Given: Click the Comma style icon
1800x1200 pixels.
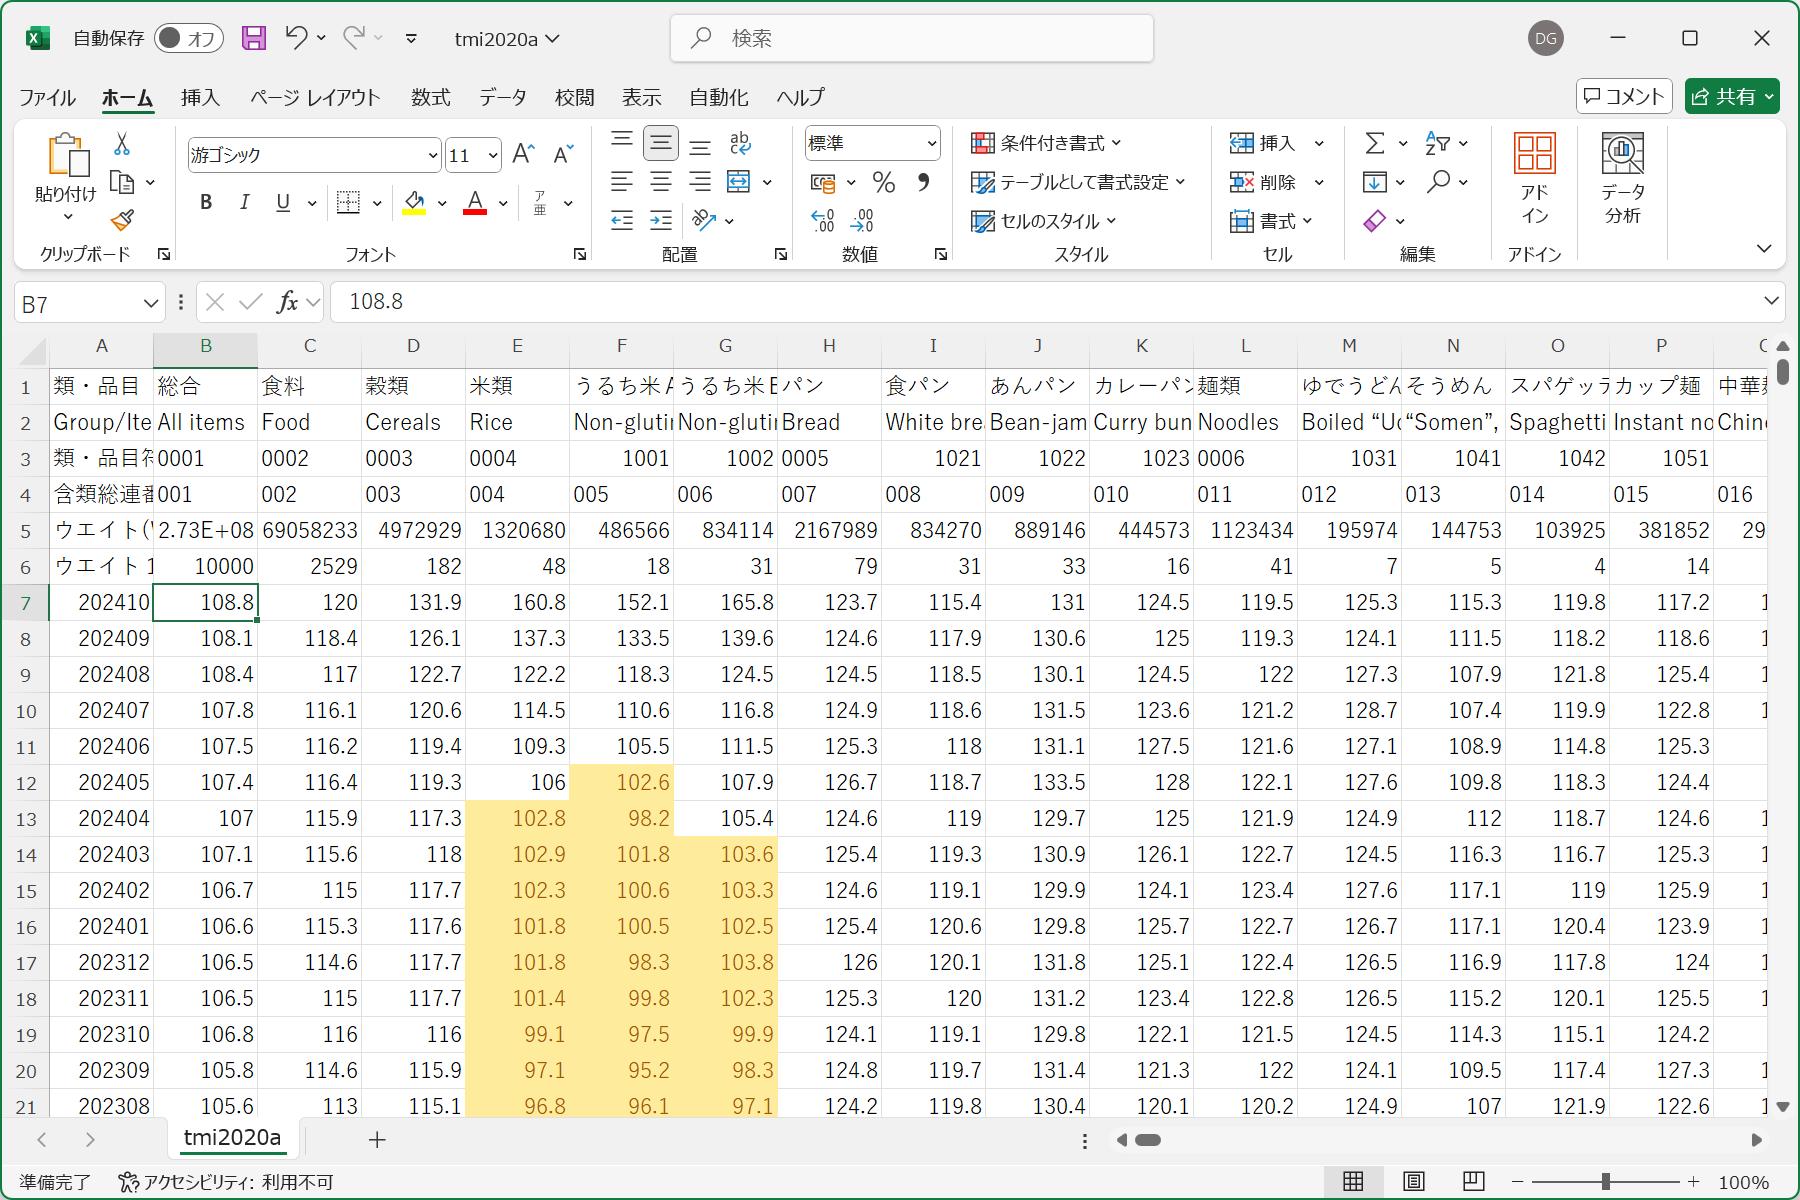Looking at the screenshot, I should point(923,182).
